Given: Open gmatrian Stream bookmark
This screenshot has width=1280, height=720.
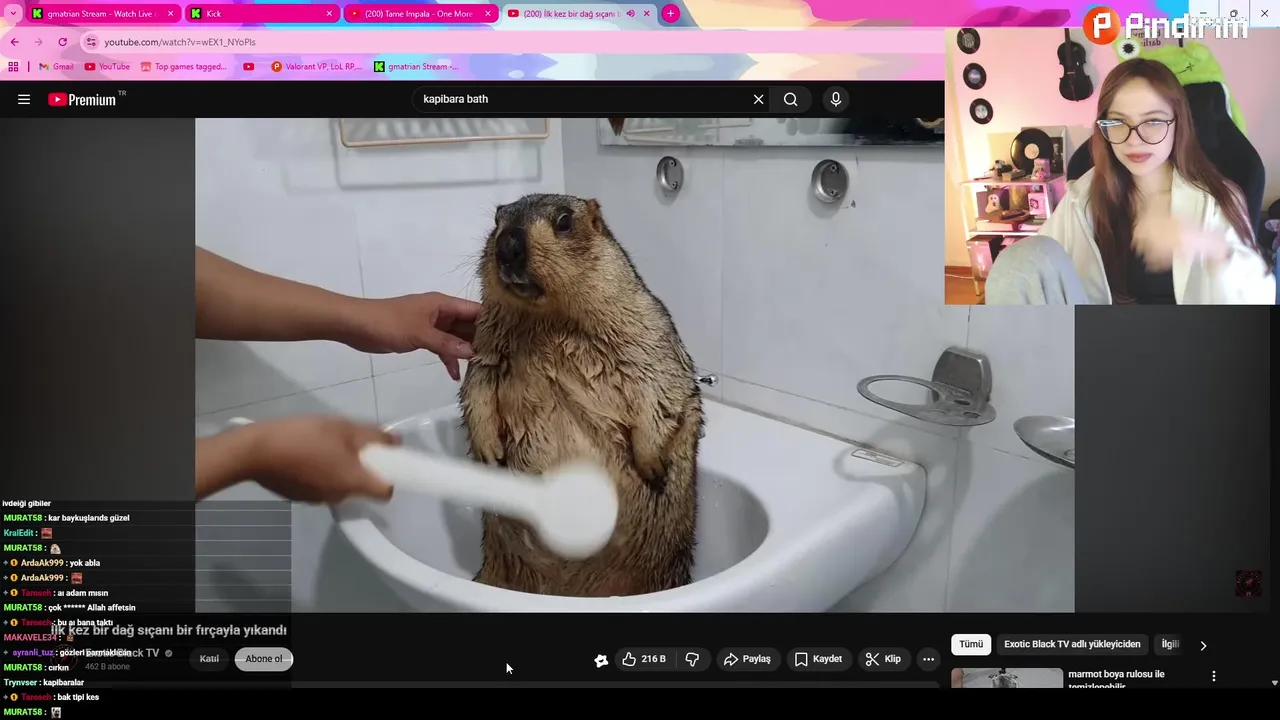Looking at the screenshot, I should [x=416, y=67].
